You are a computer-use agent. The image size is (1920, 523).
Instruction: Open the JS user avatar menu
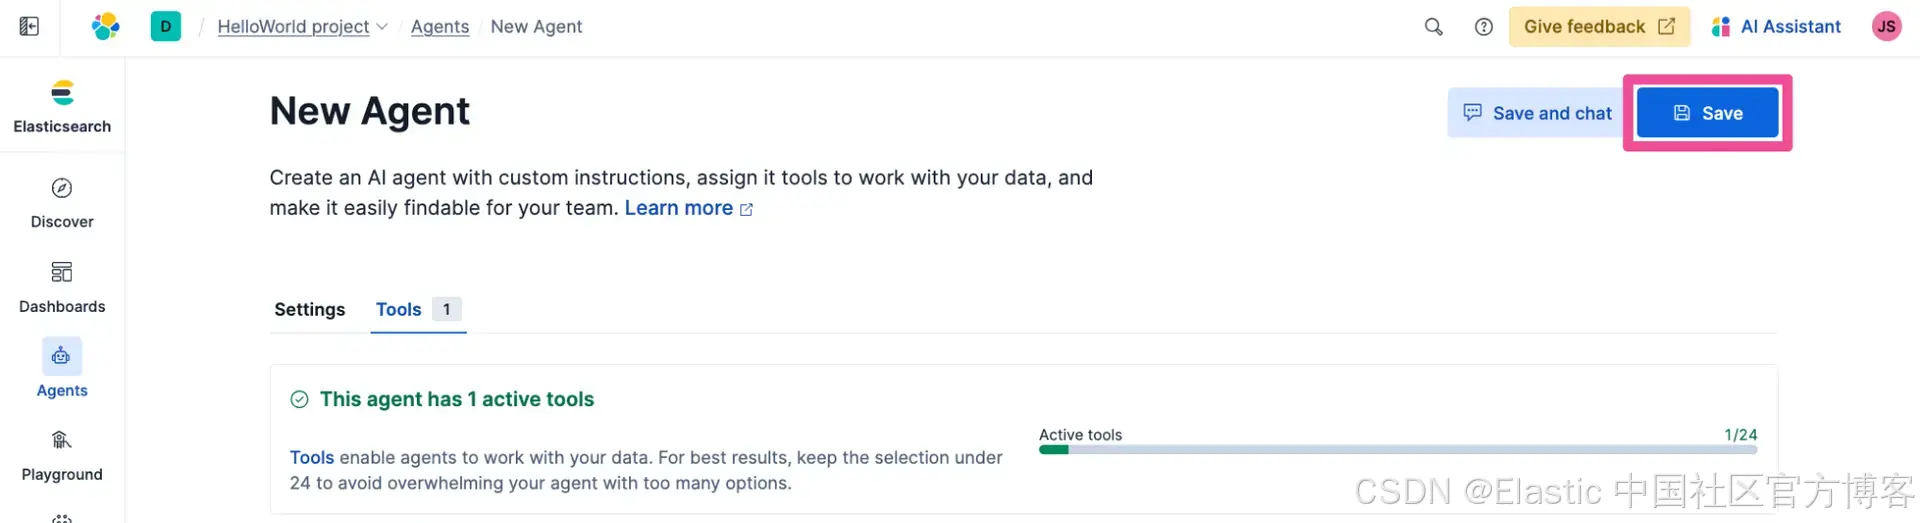point(1886,27)
